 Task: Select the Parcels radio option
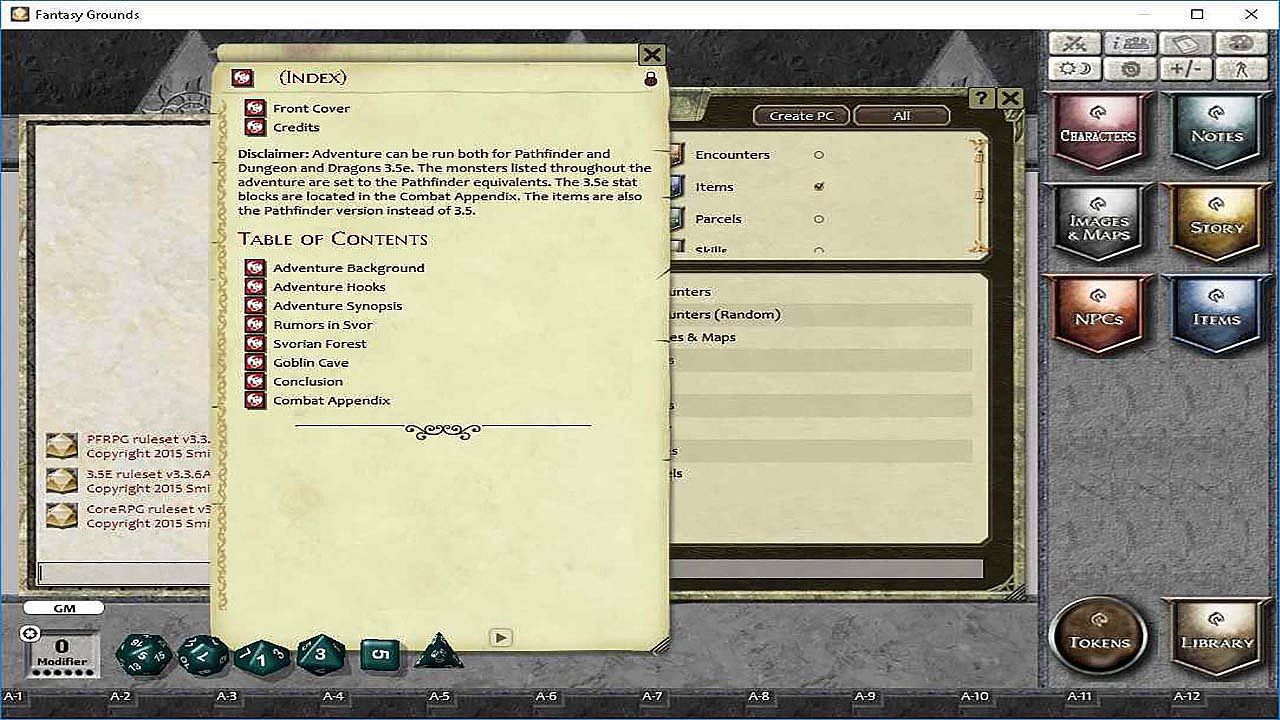point(819,219)
